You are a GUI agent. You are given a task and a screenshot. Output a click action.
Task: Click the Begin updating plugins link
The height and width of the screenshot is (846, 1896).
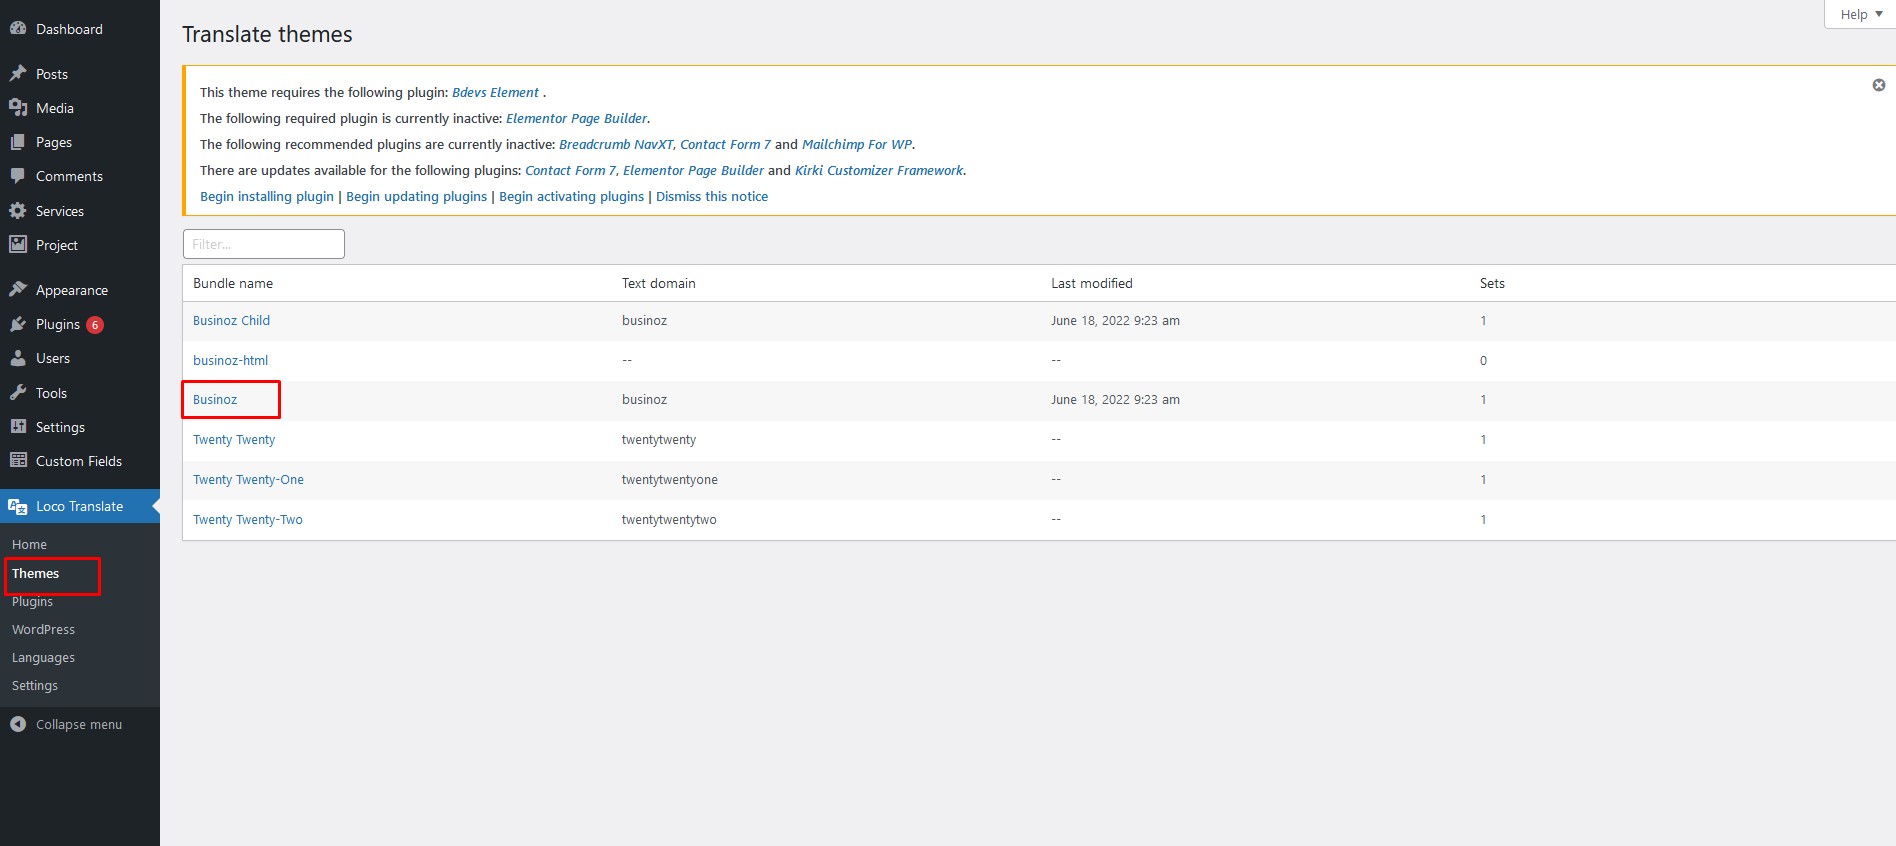click(416, 197)
